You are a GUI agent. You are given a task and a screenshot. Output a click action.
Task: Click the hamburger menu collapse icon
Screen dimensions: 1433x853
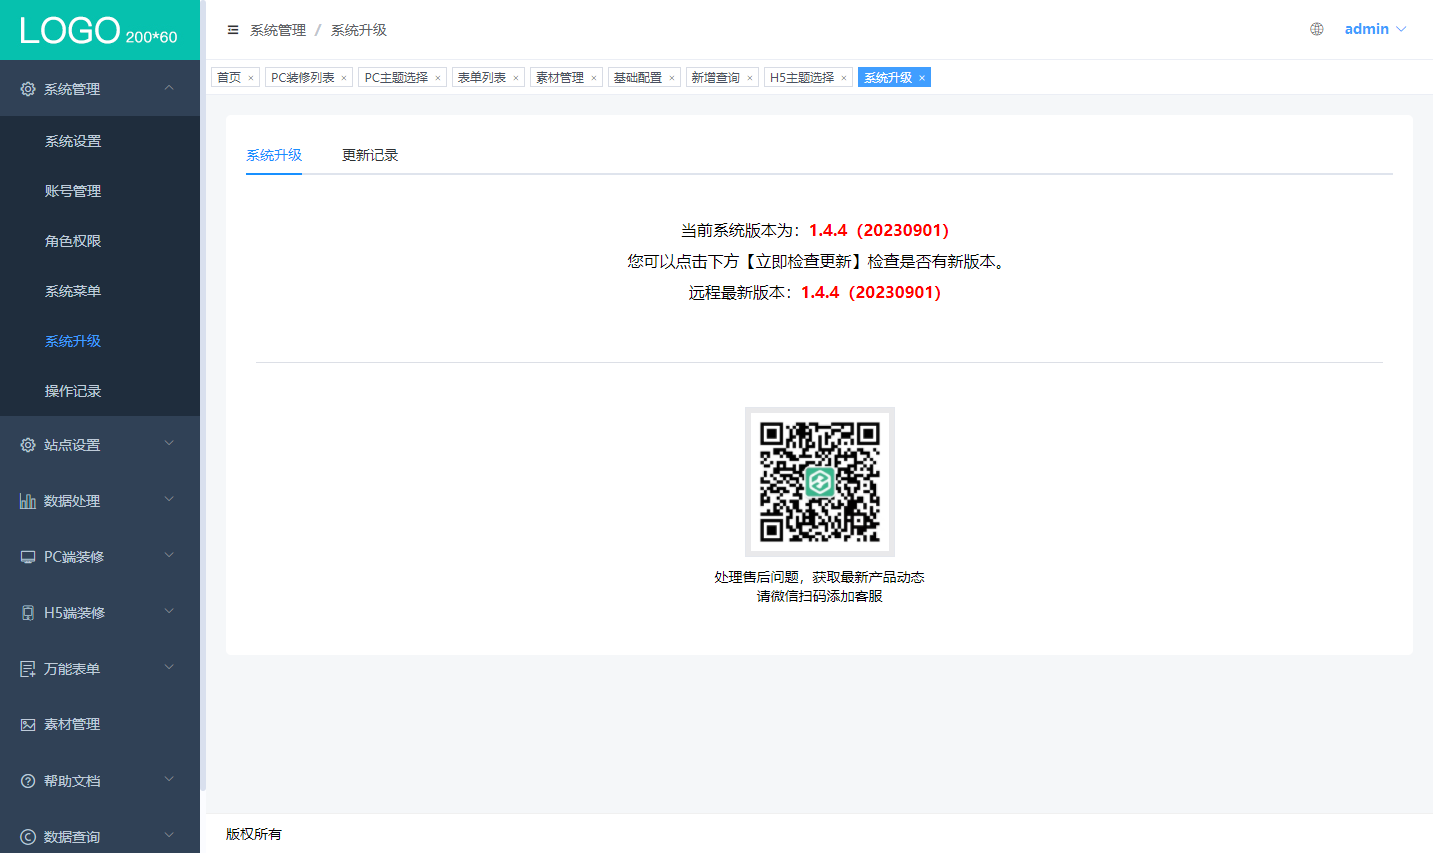click(233, 30)
